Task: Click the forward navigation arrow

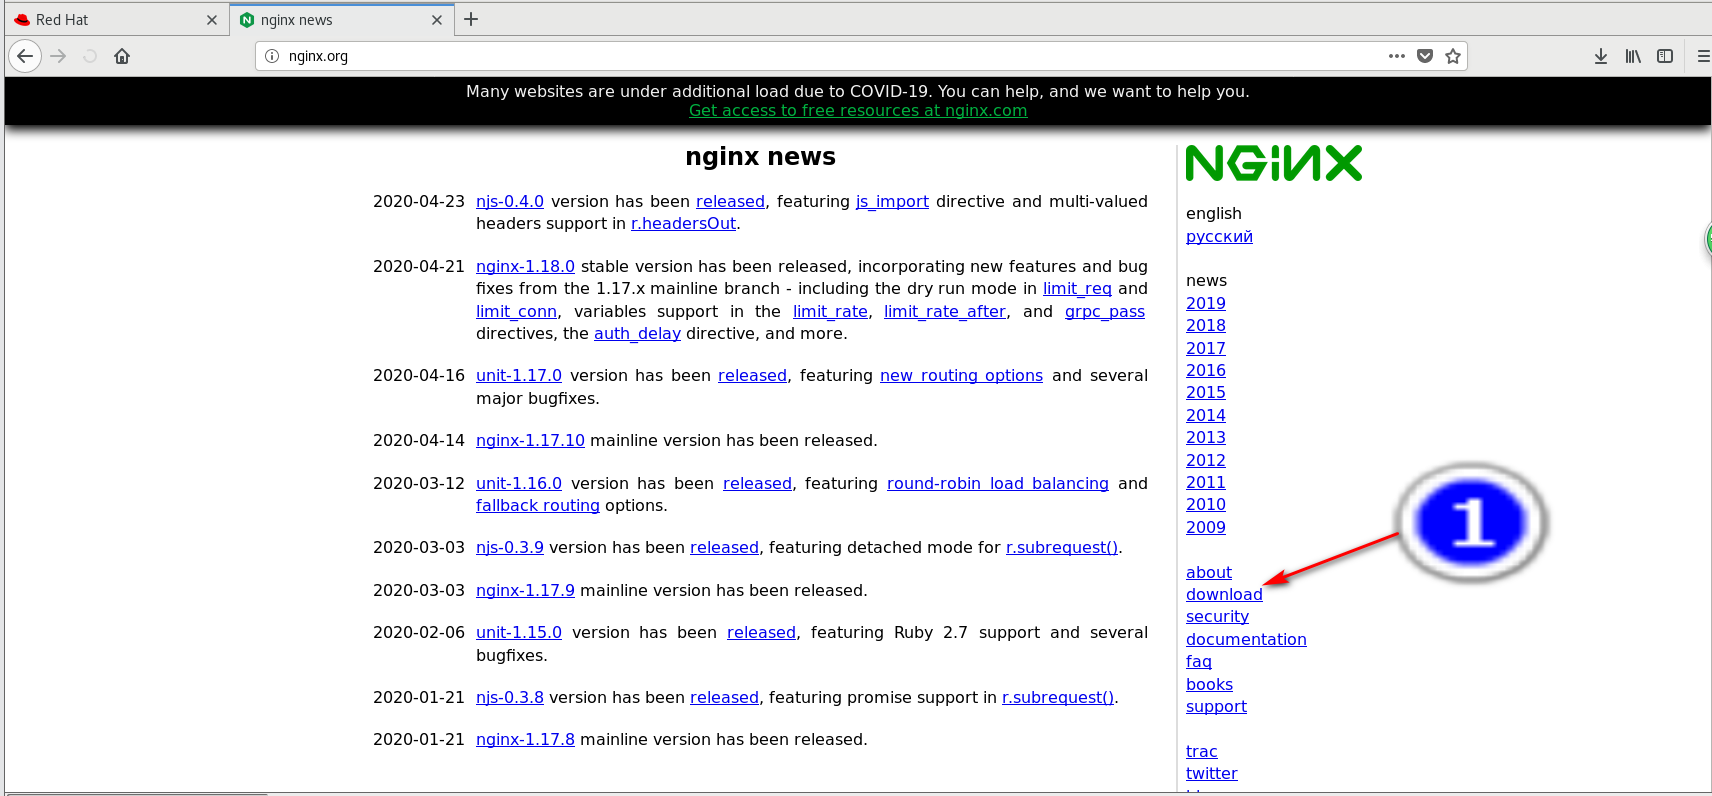Action: pos(58,56)
